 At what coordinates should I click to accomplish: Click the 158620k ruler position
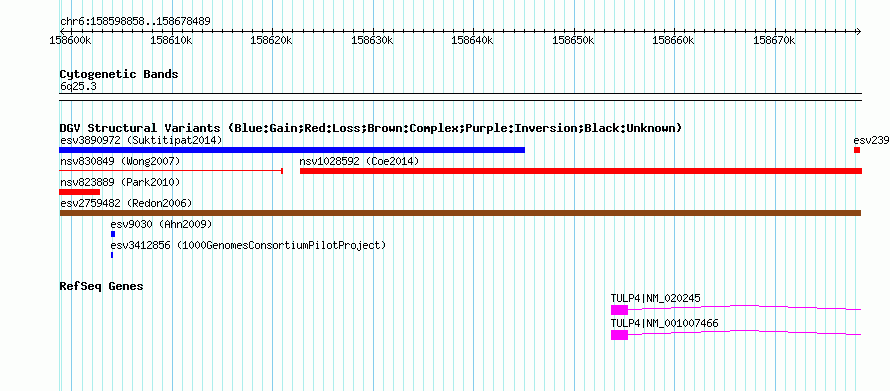coord(272,40)
